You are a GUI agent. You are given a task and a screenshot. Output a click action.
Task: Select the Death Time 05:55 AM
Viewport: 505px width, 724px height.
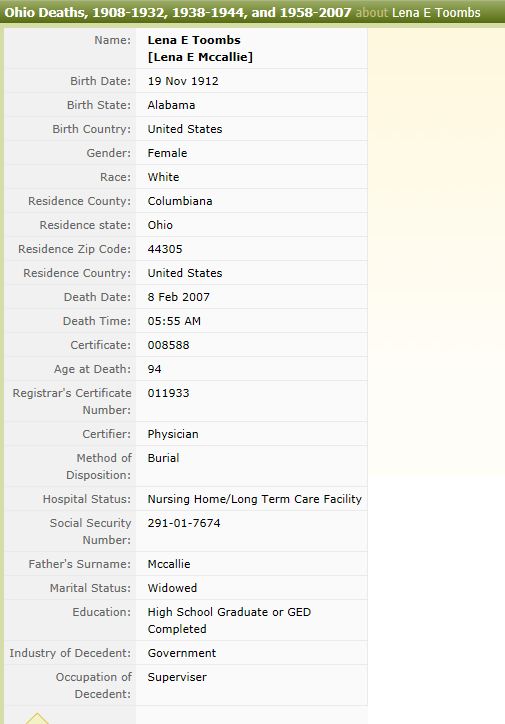174,321
